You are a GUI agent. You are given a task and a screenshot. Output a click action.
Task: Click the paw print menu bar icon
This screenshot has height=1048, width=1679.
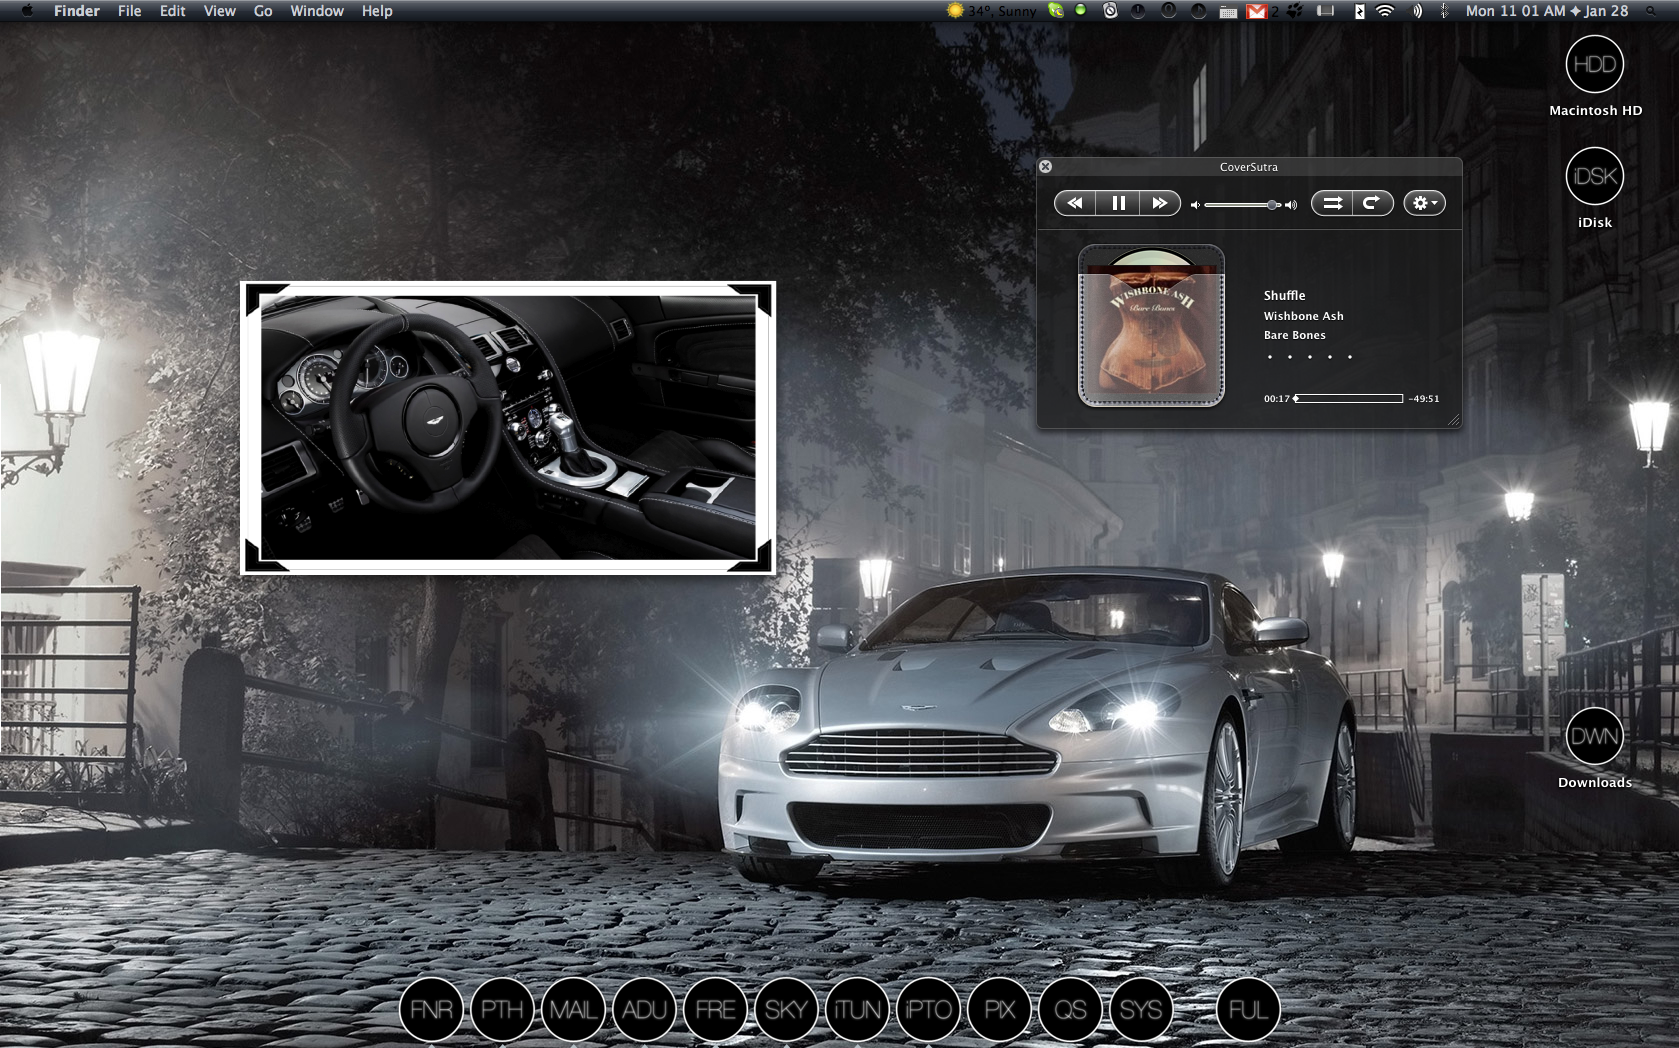(1294, 11)
